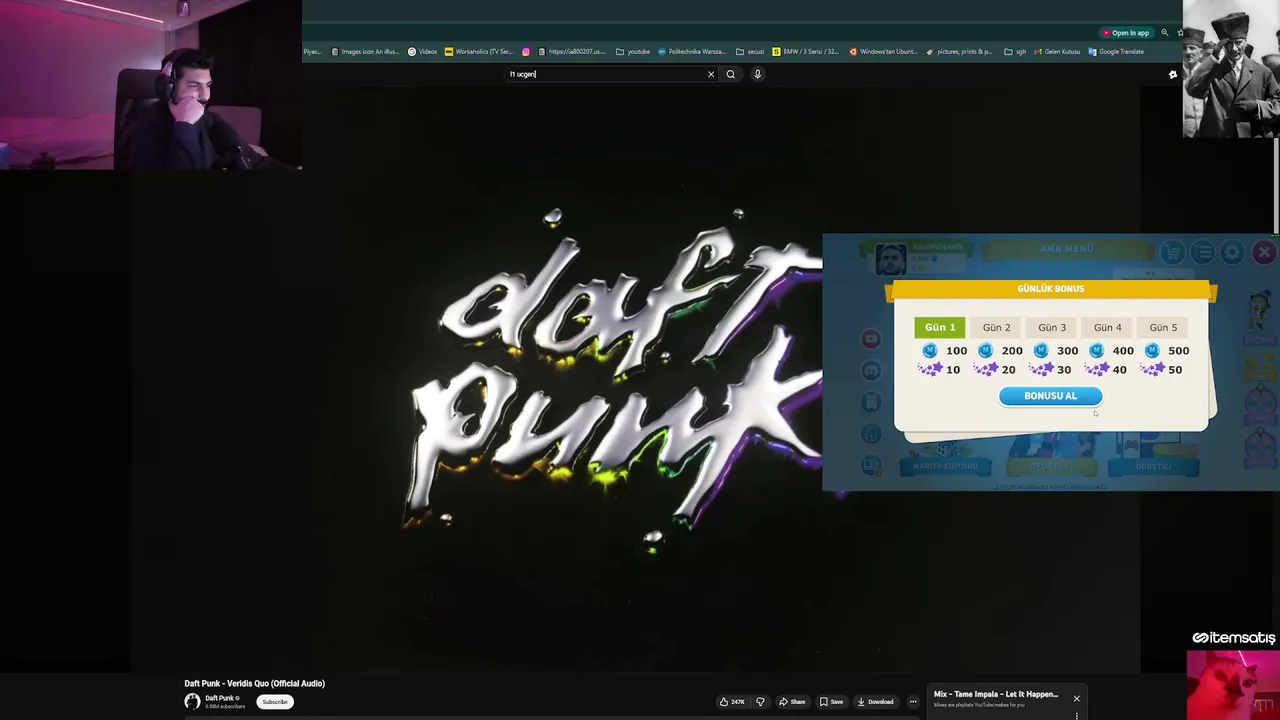
Task: Open the Images icon bookmark
Action: click(365, 52)
